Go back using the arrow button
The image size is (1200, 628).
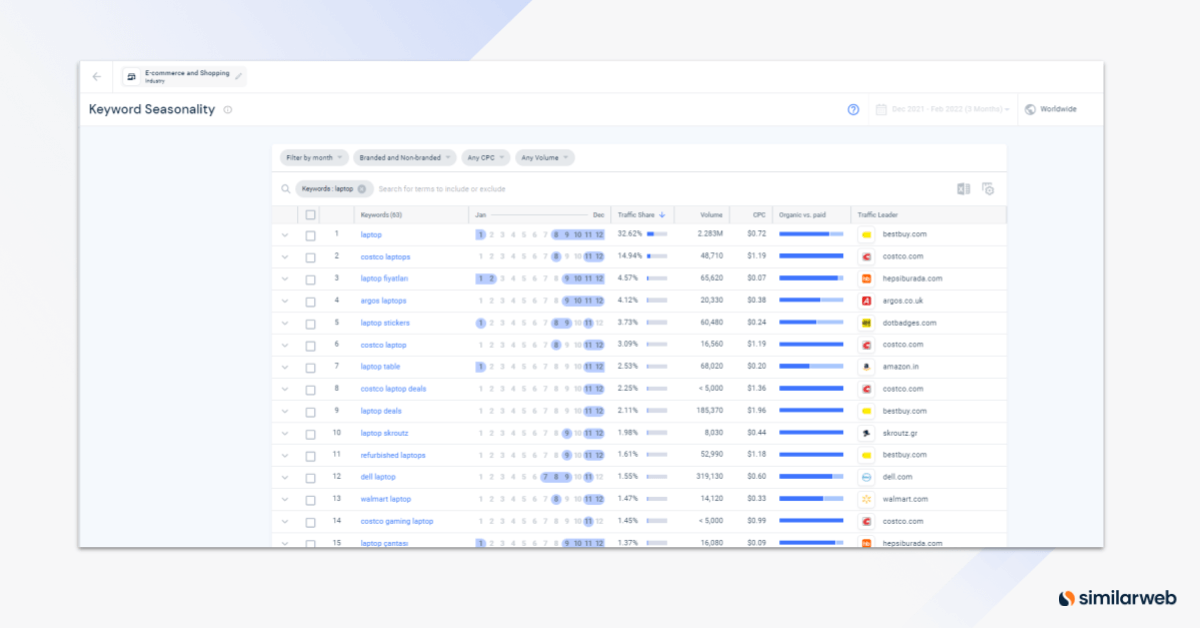pos(96,75)
